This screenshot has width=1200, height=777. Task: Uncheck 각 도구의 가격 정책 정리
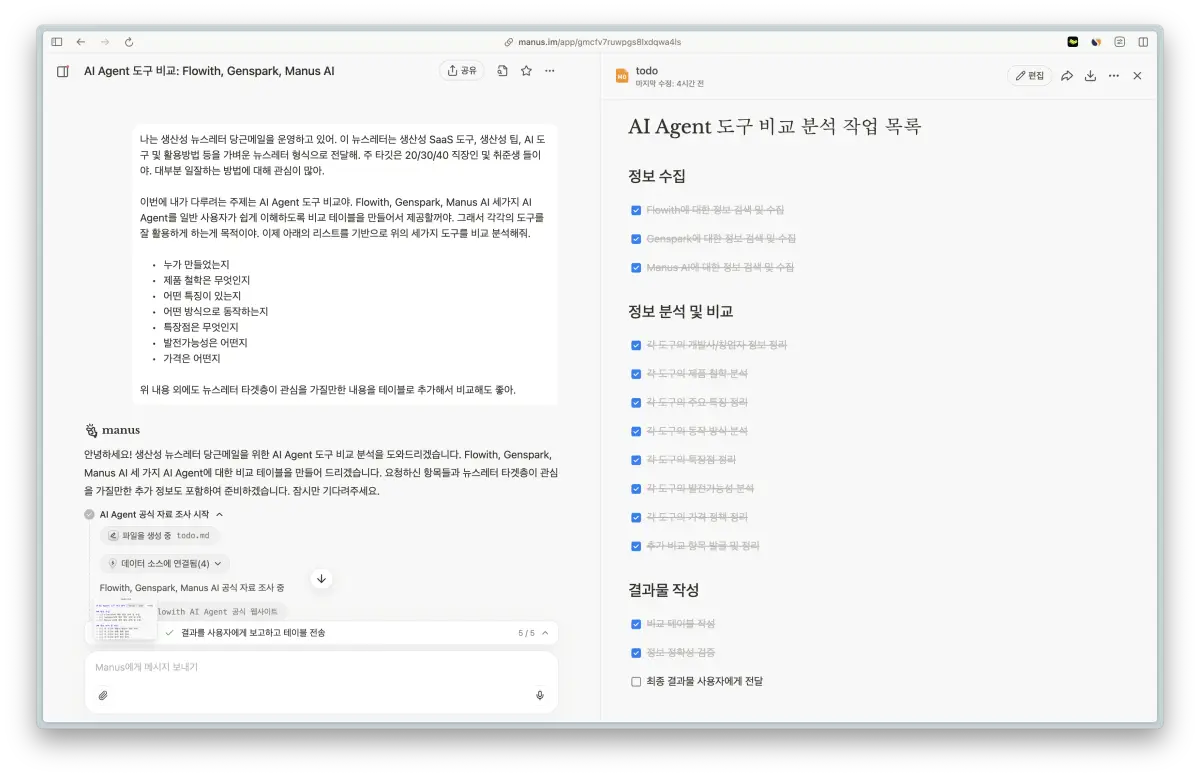[x=636, y=518]
